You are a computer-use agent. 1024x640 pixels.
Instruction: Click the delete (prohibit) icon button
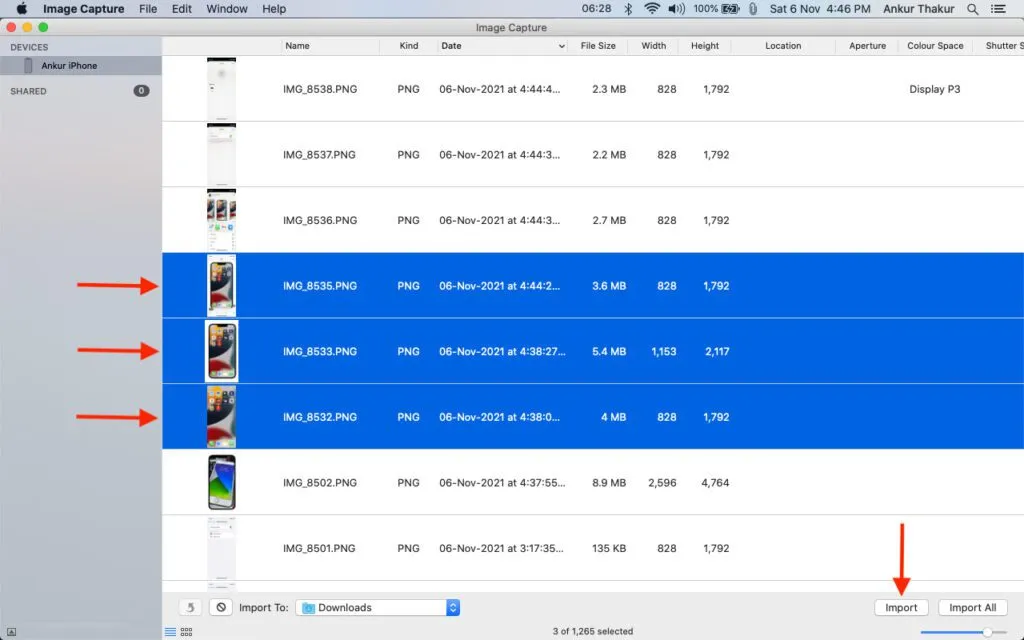(221, 607)
